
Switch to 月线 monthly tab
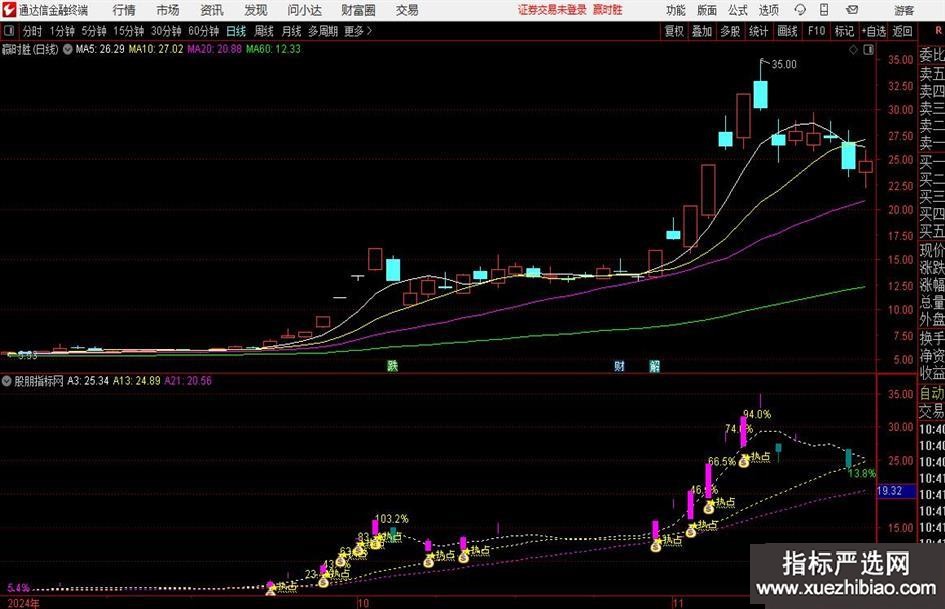[x=292, y=31]
